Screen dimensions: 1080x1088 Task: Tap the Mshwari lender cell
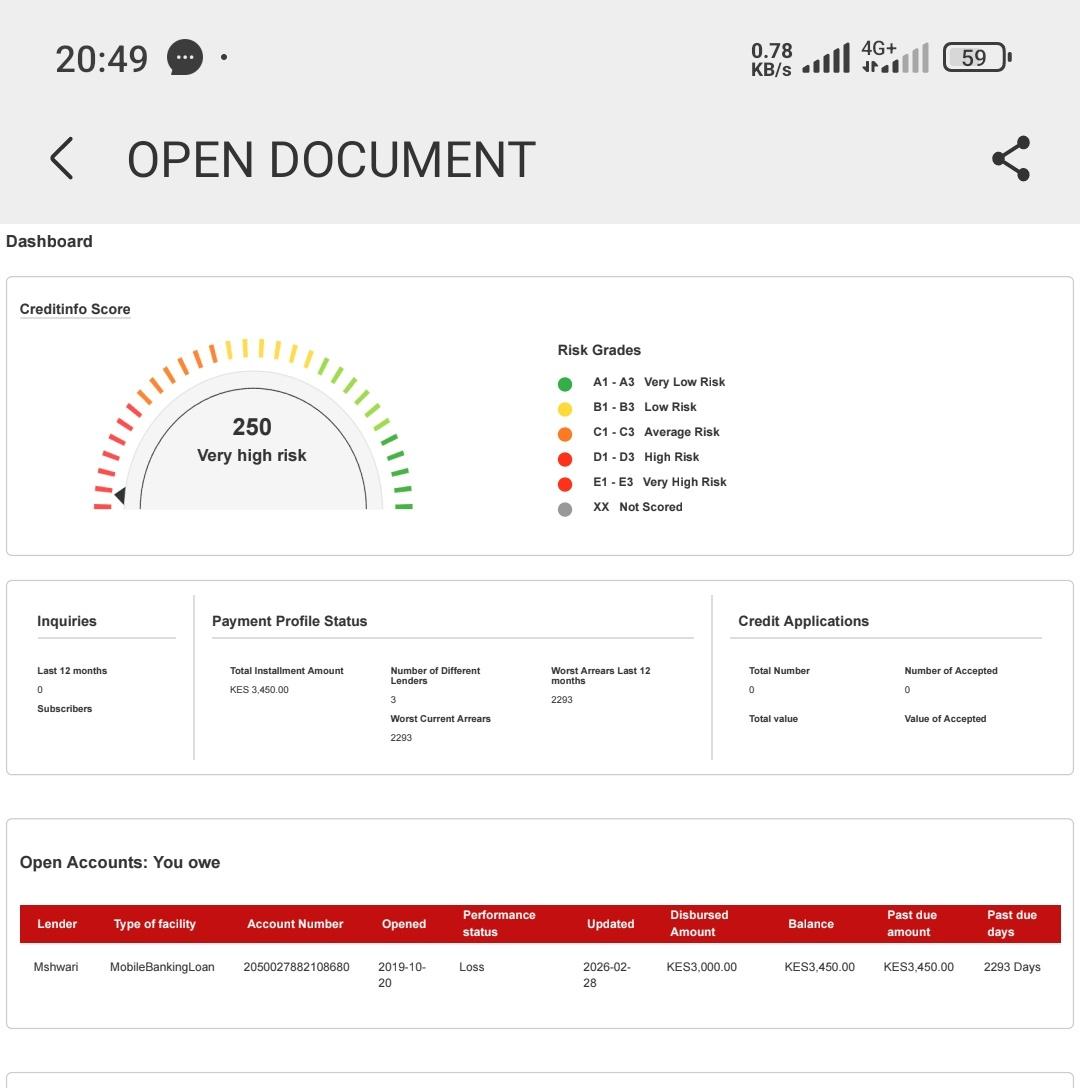56,967
